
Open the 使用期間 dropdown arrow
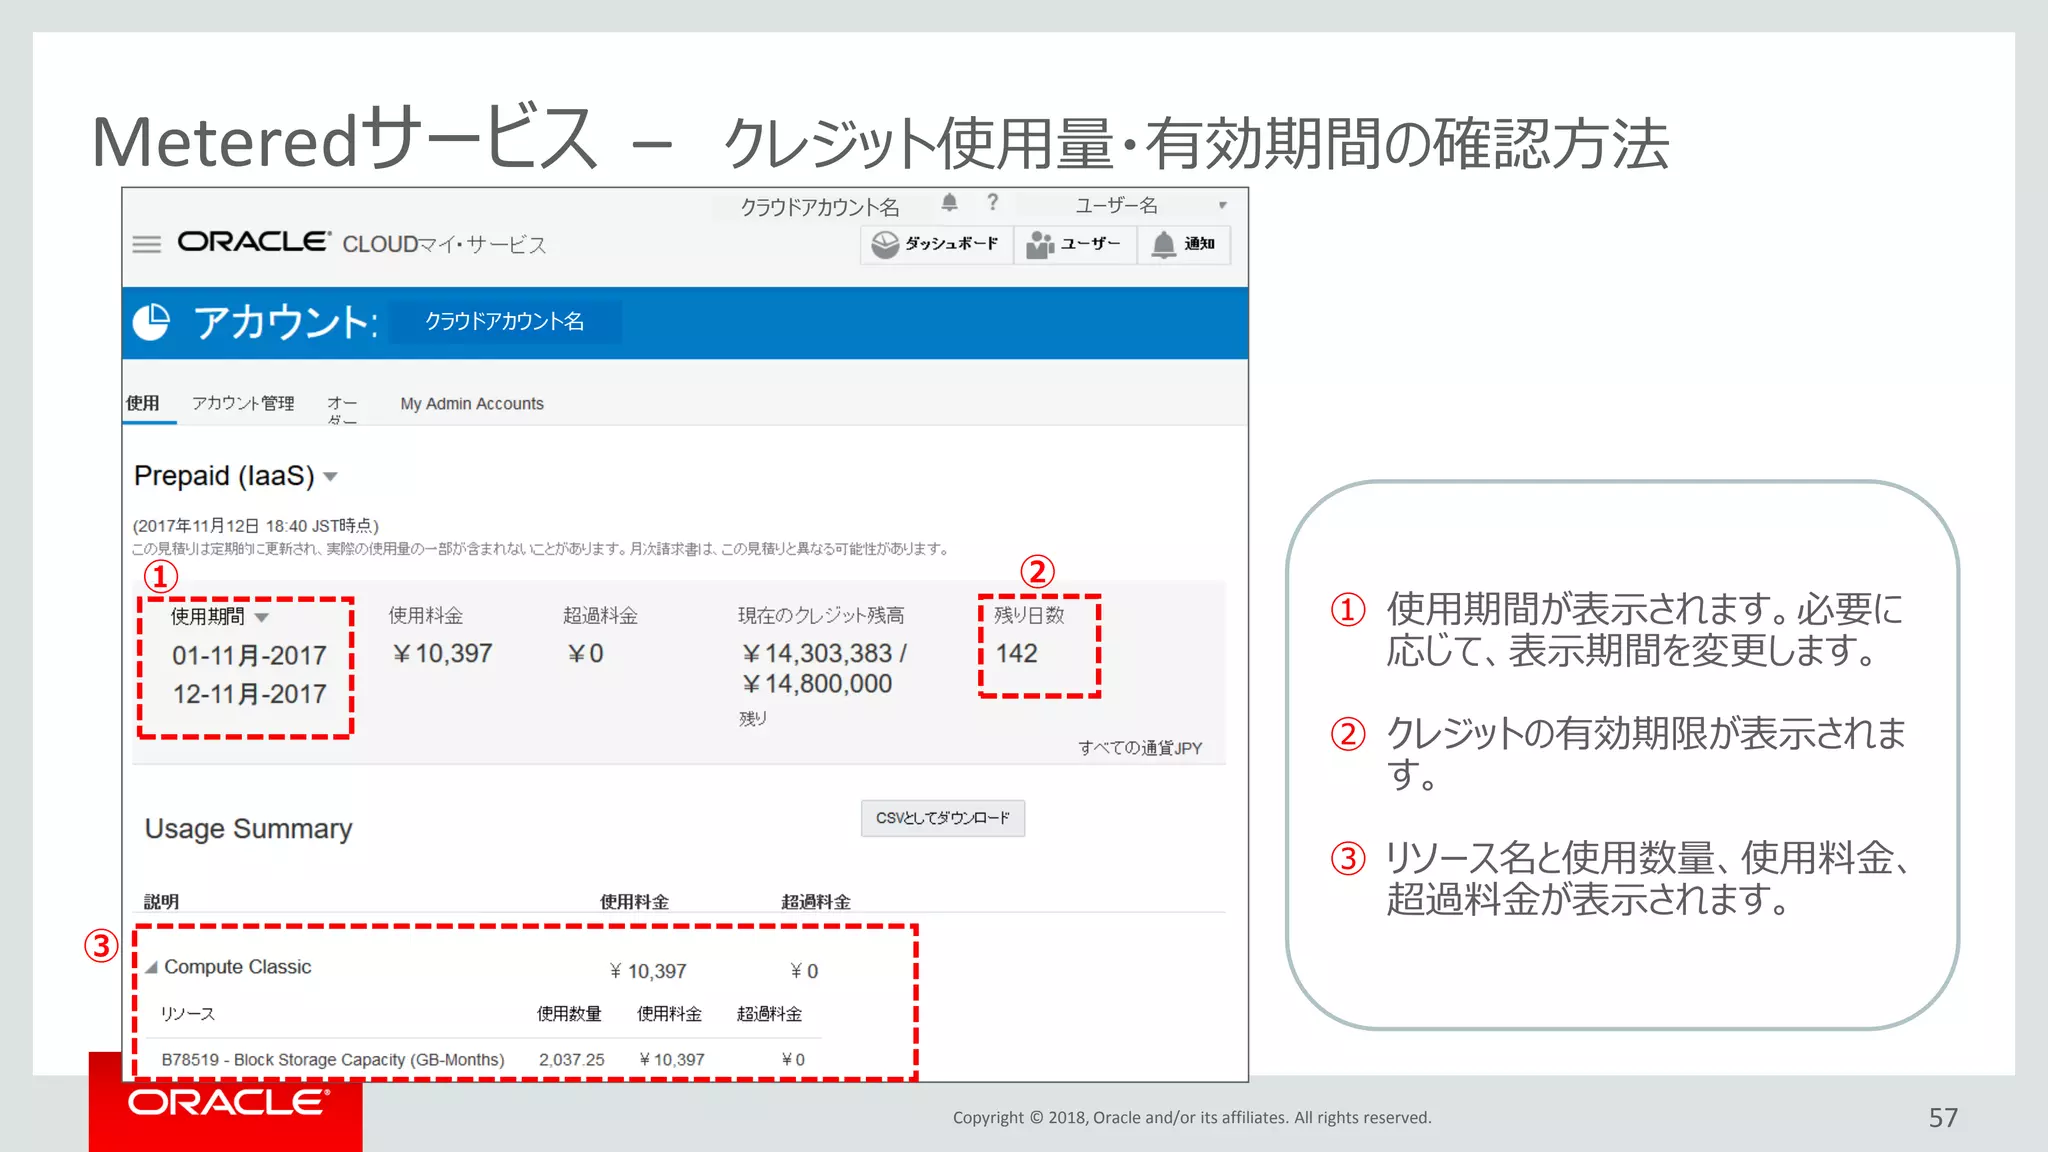[x=262, y=617]
